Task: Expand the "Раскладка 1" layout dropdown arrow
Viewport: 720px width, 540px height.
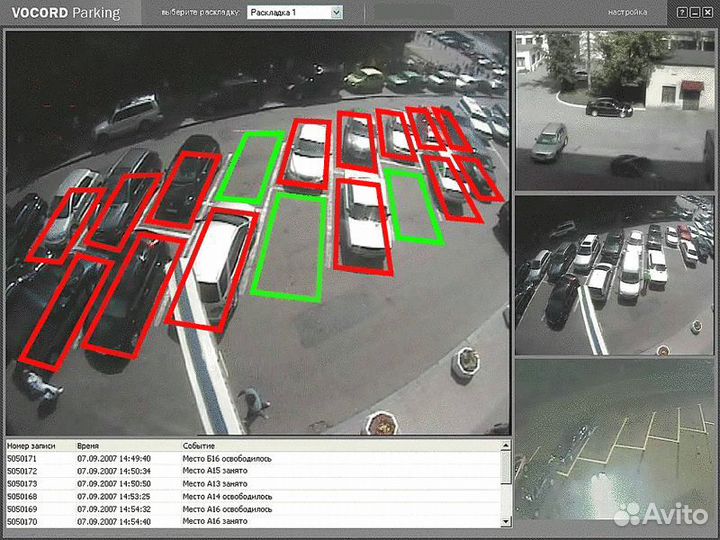Action: 335,13
